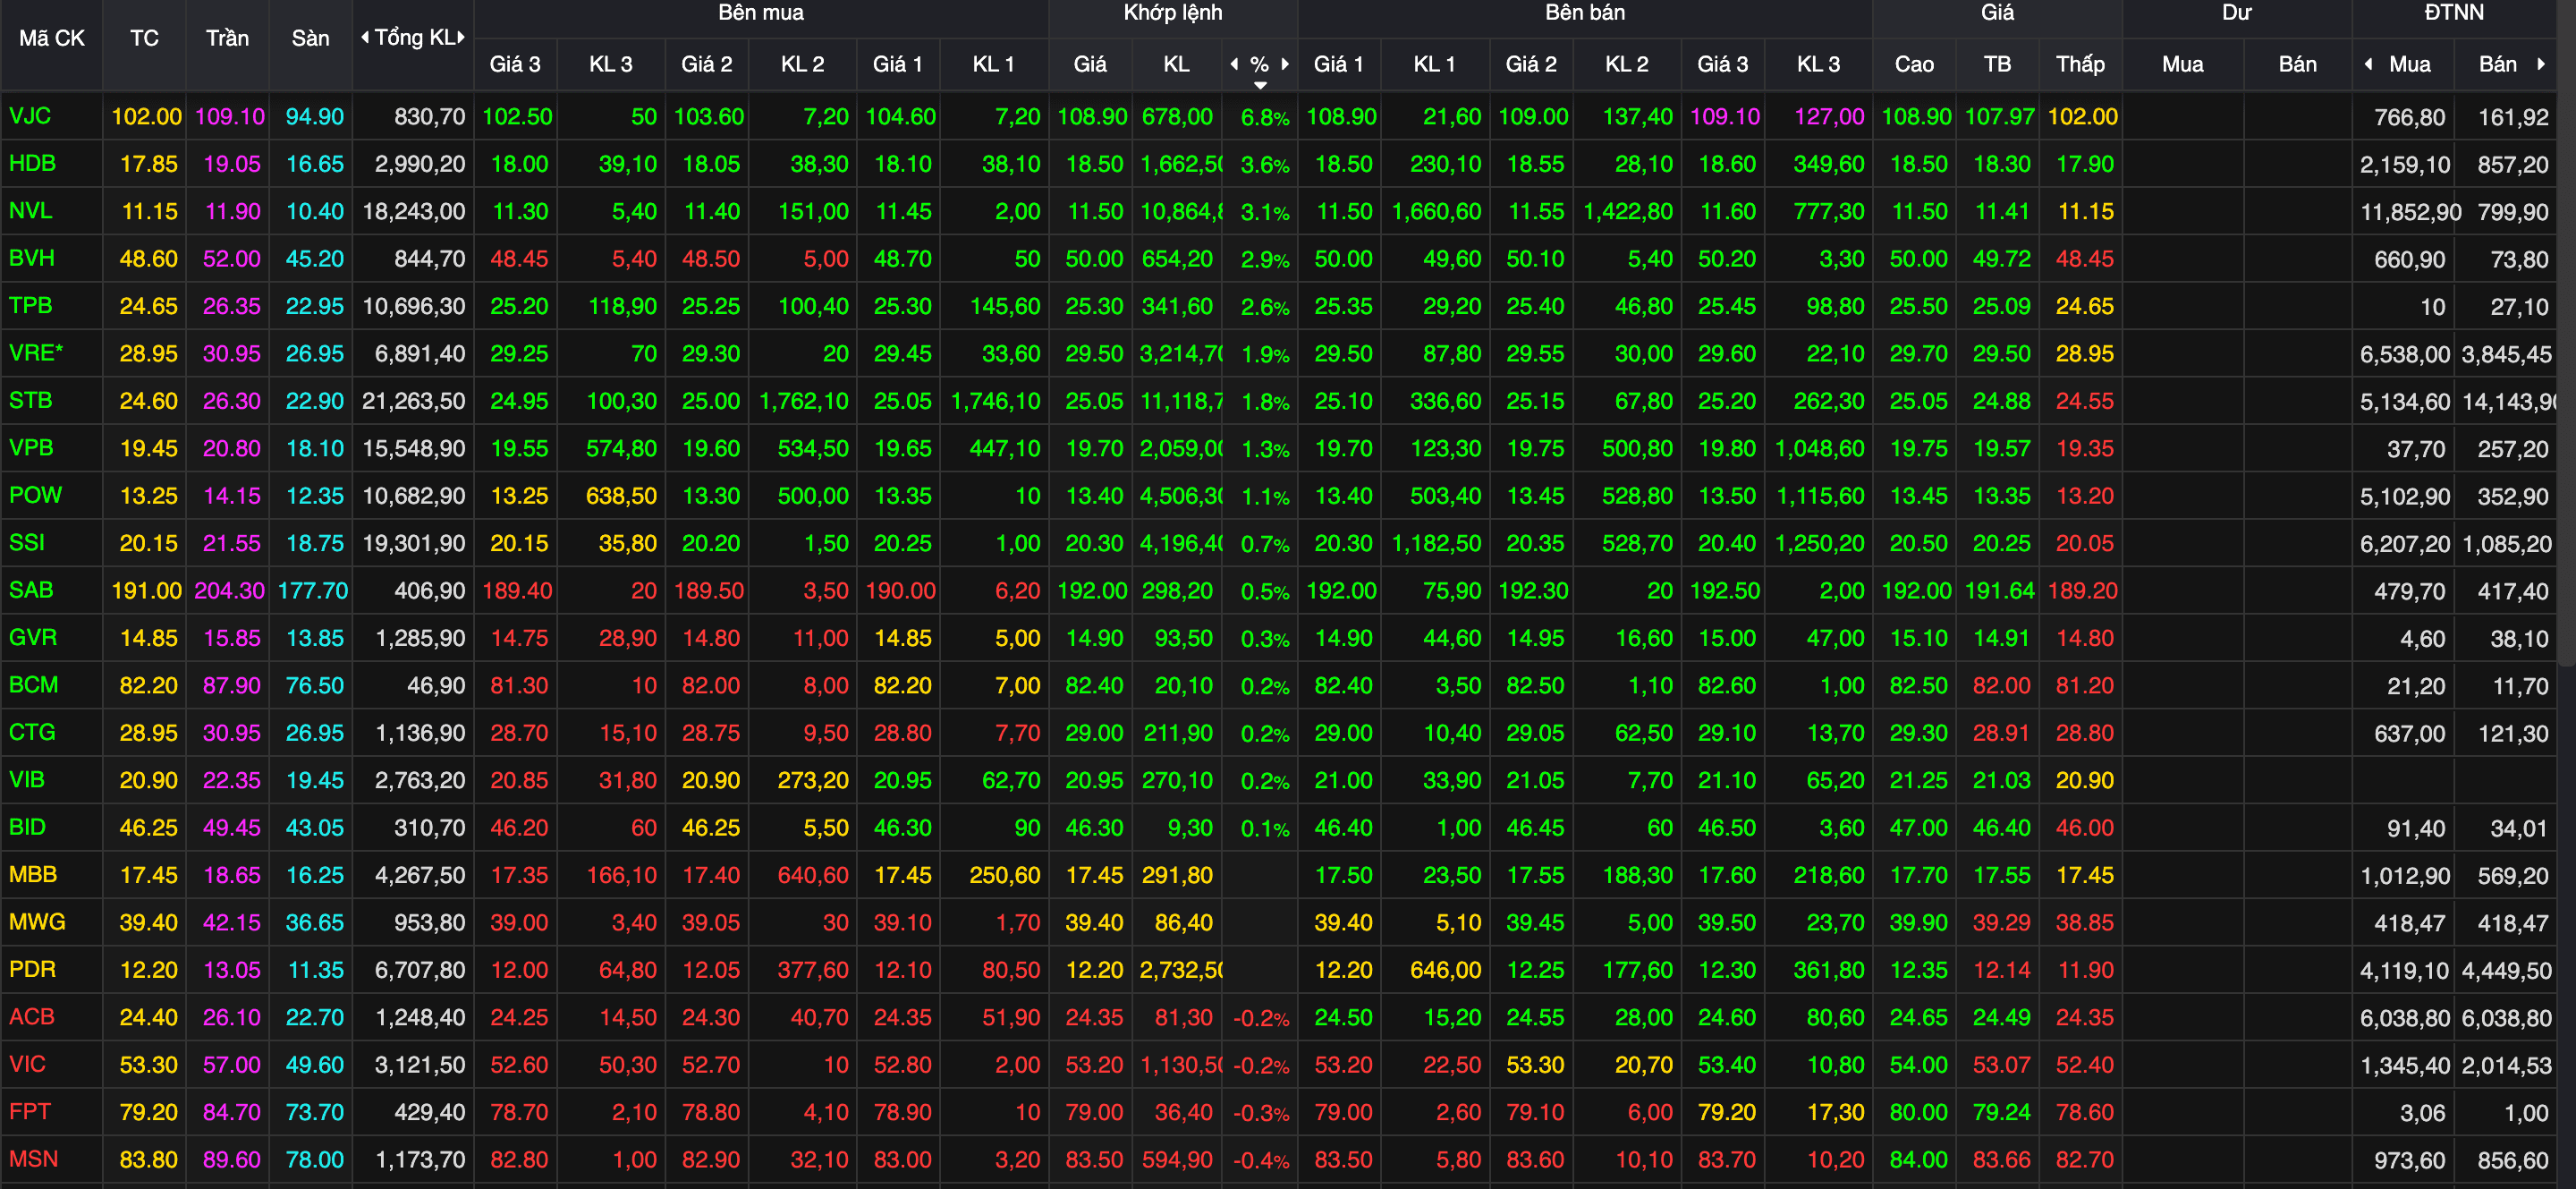Image resolution: width=2576 pixels, height=1189 pixels.
Task: Open VRE* stock ticker
Action: click(x=36, y=353)
